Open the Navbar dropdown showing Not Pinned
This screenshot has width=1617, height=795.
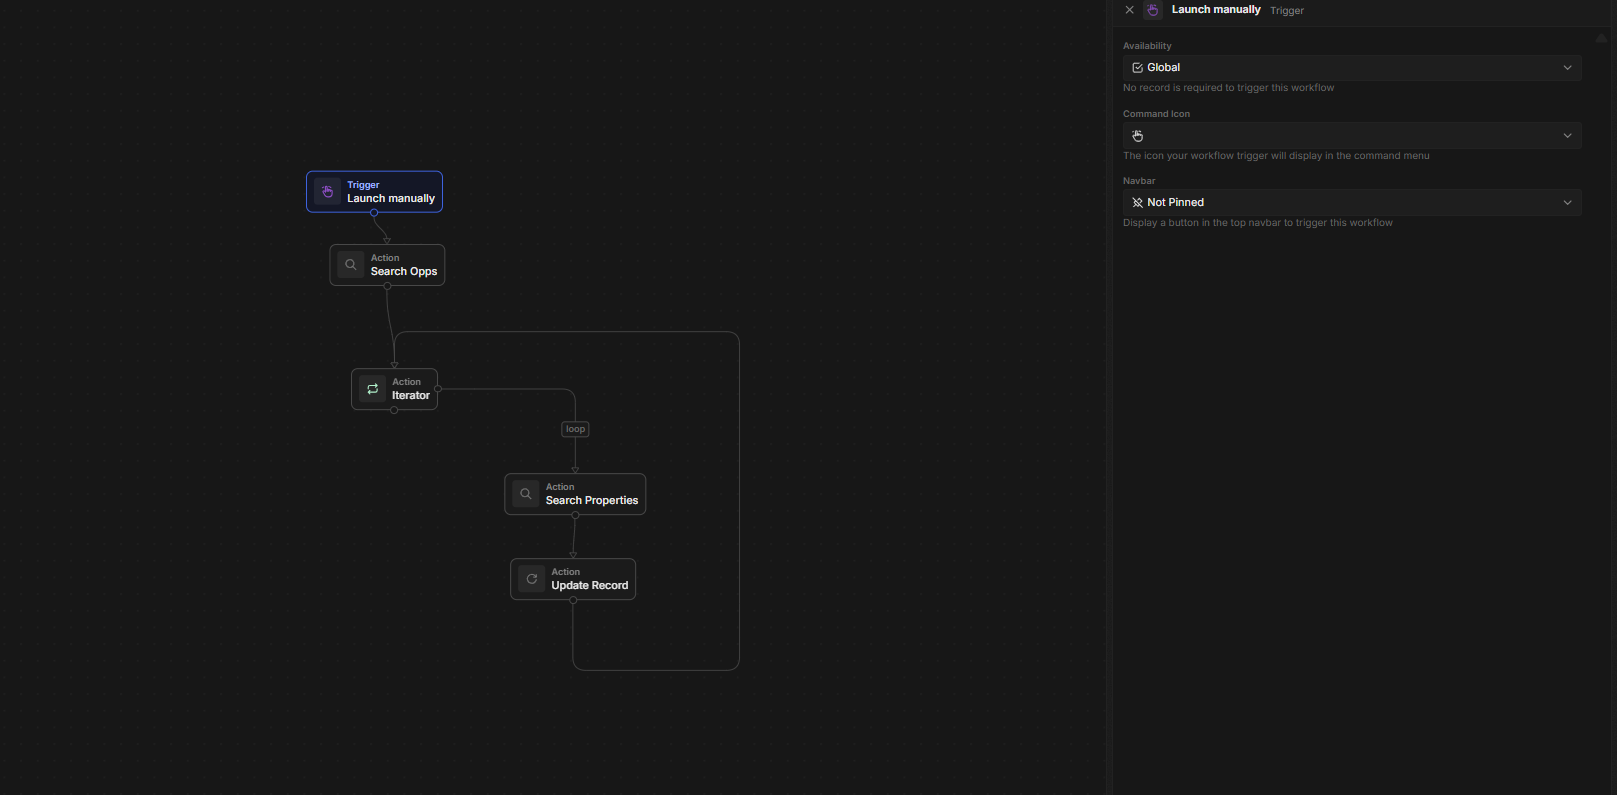[x=1352, y=202]
